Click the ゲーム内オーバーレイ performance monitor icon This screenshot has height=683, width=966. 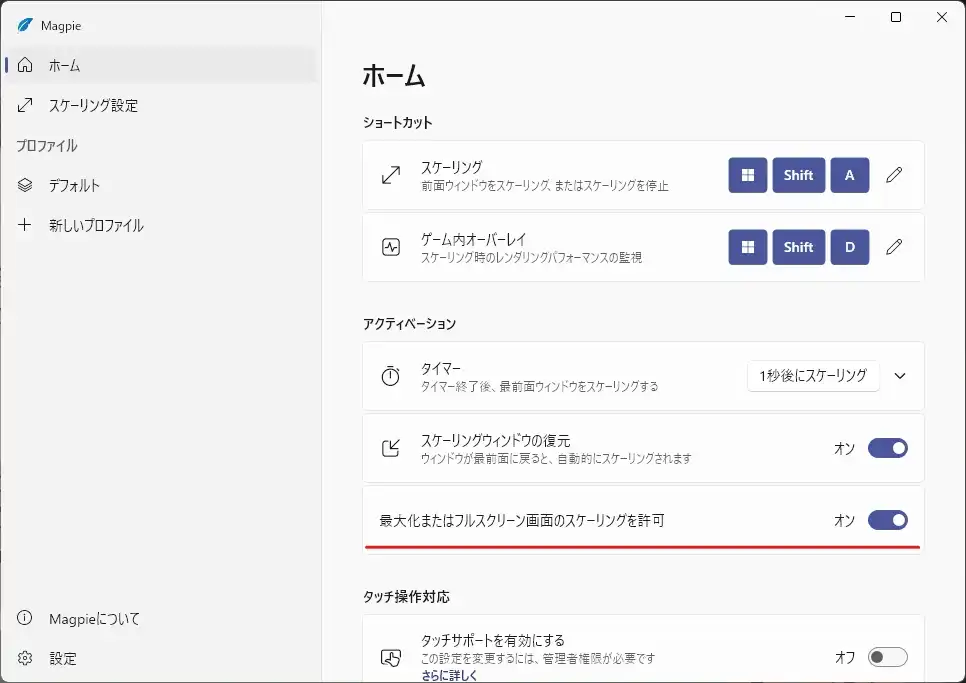pos(391,247)
